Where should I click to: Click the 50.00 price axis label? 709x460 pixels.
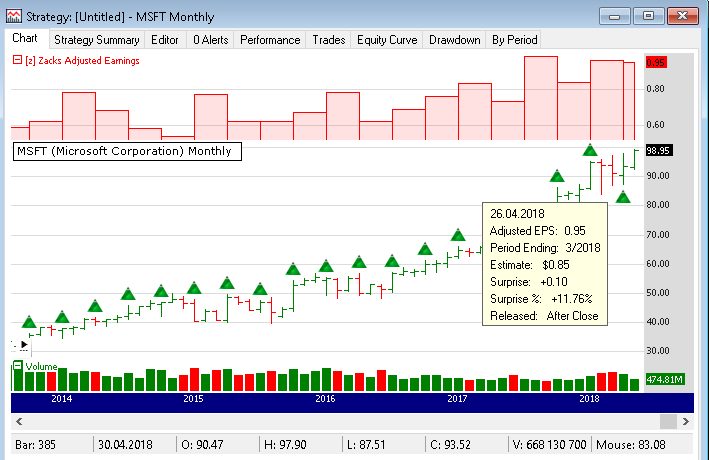(657, 293)
